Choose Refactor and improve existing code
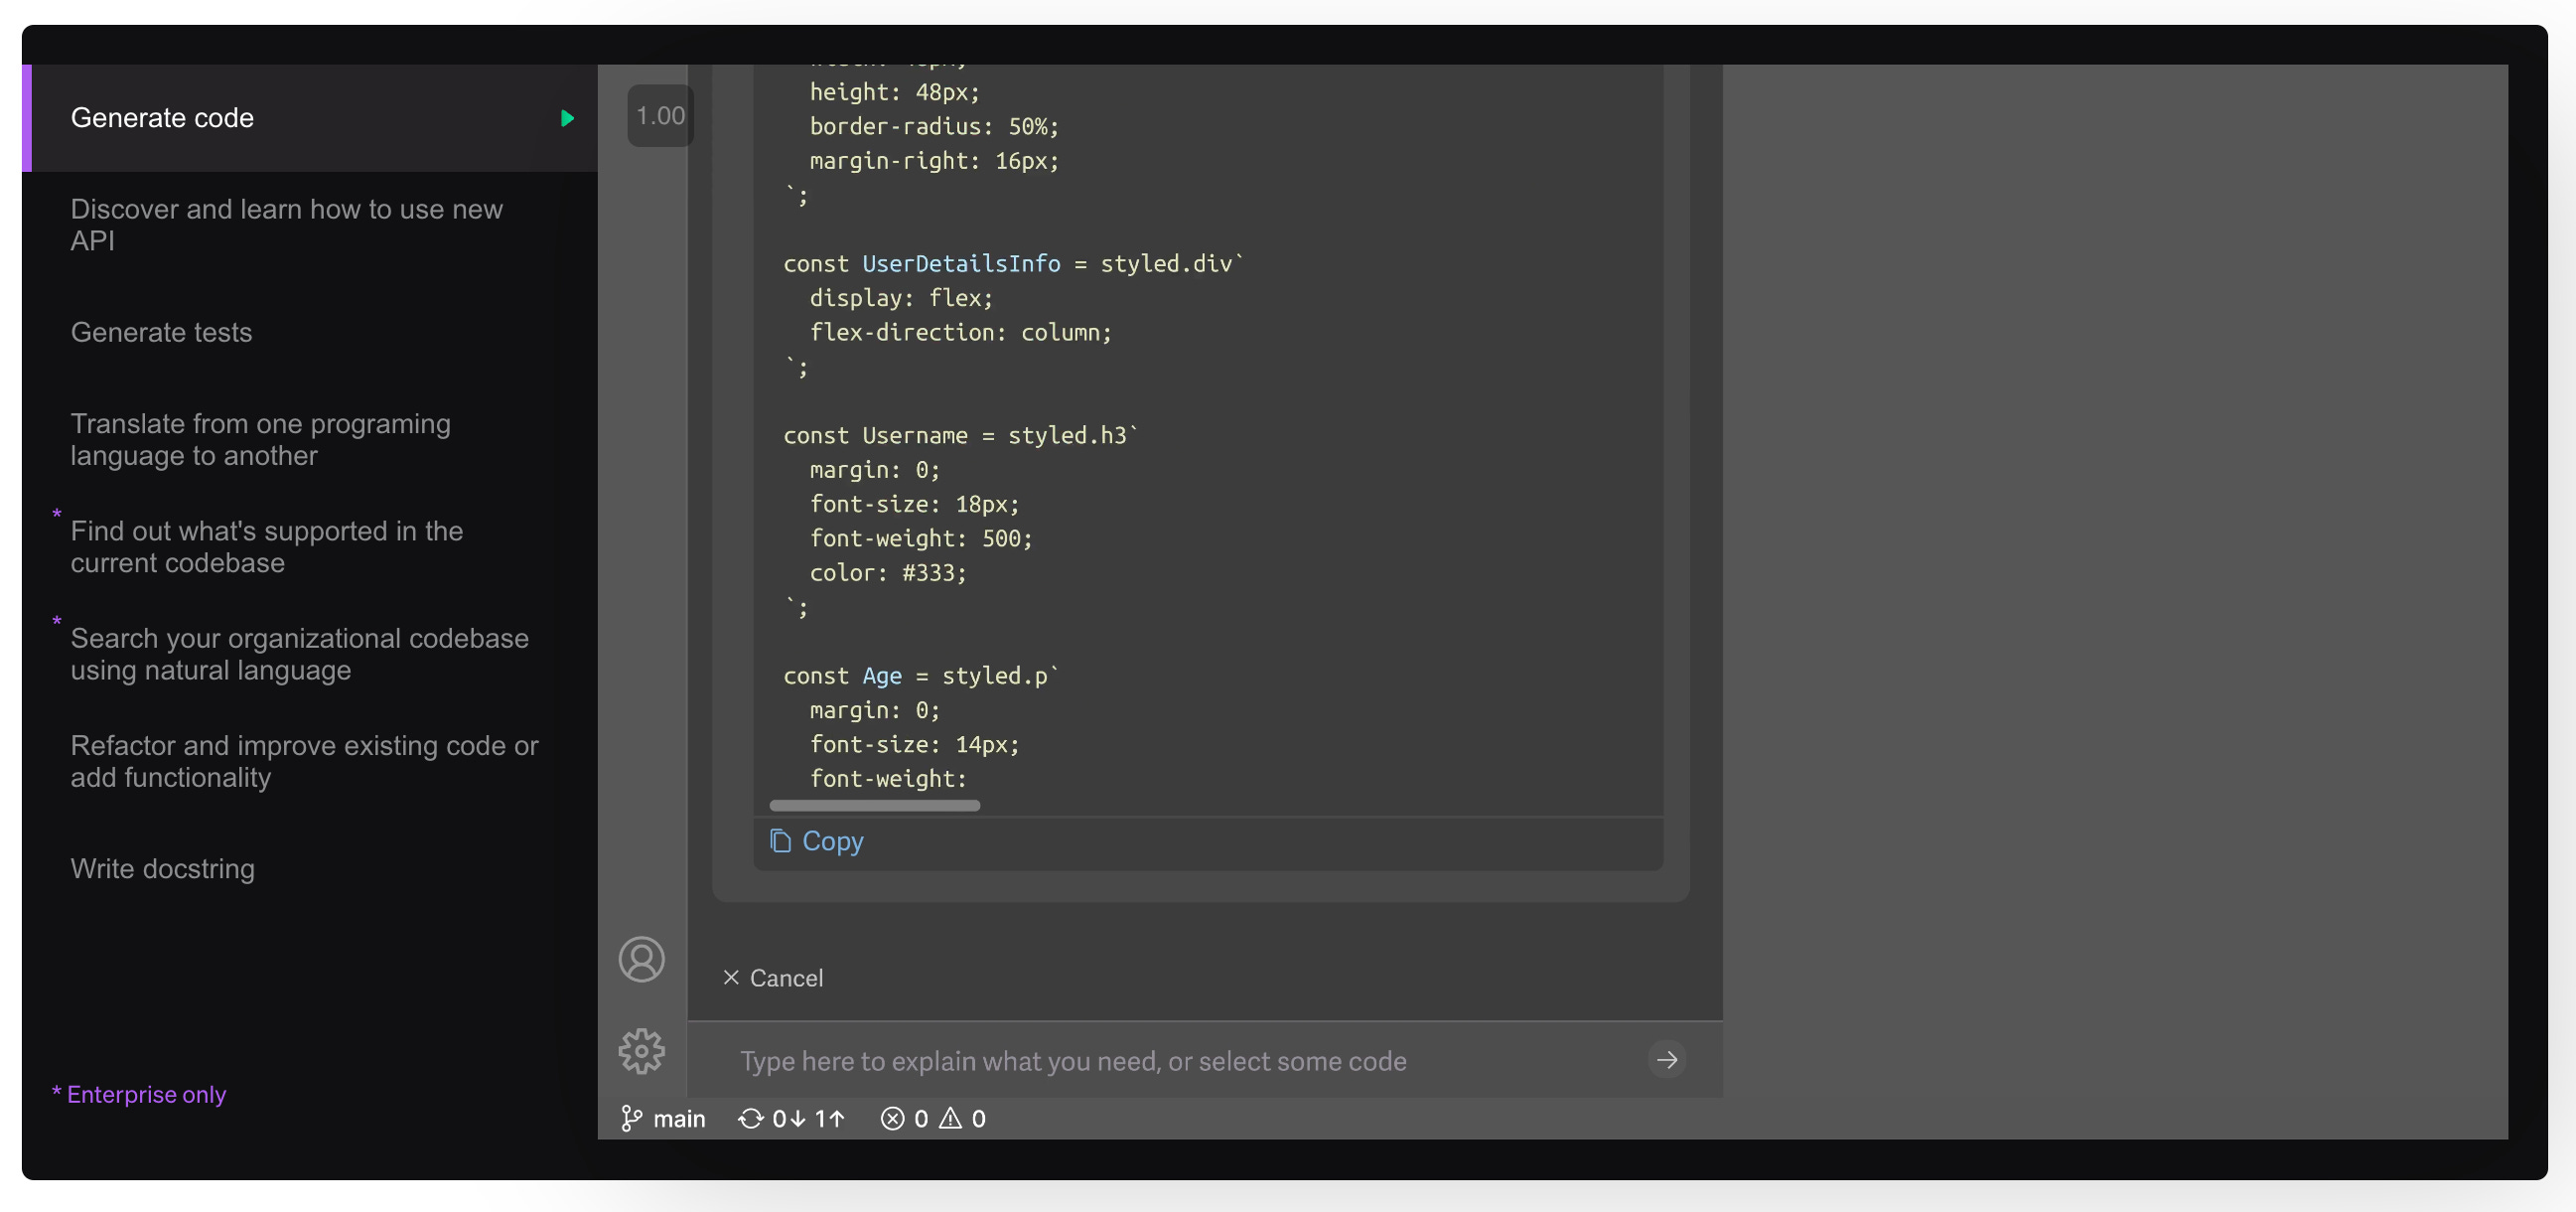The height and width of the screenshot is (1212, 2576). [x=304, y=761]
